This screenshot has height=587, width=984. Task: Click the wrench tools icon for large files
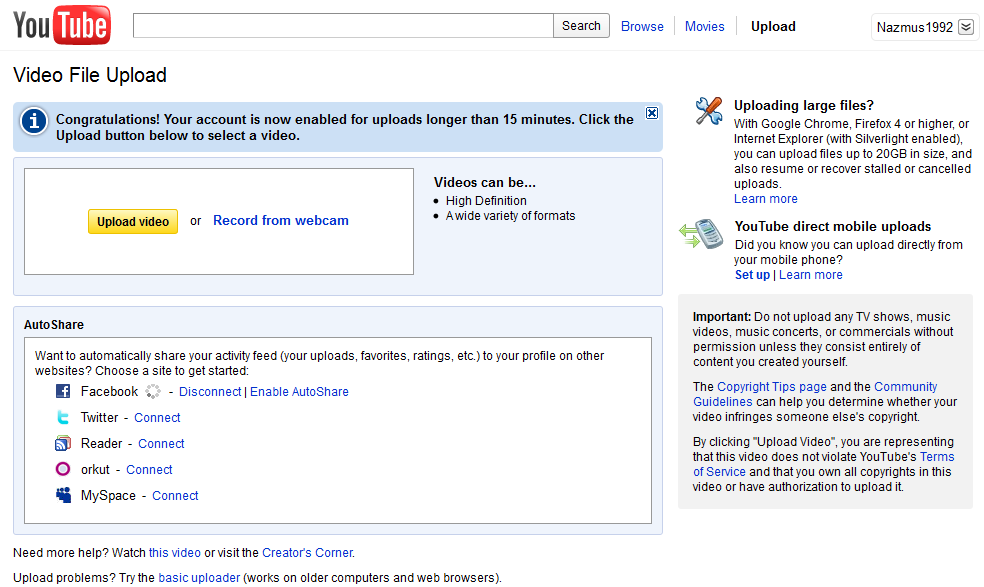point(709,111)
